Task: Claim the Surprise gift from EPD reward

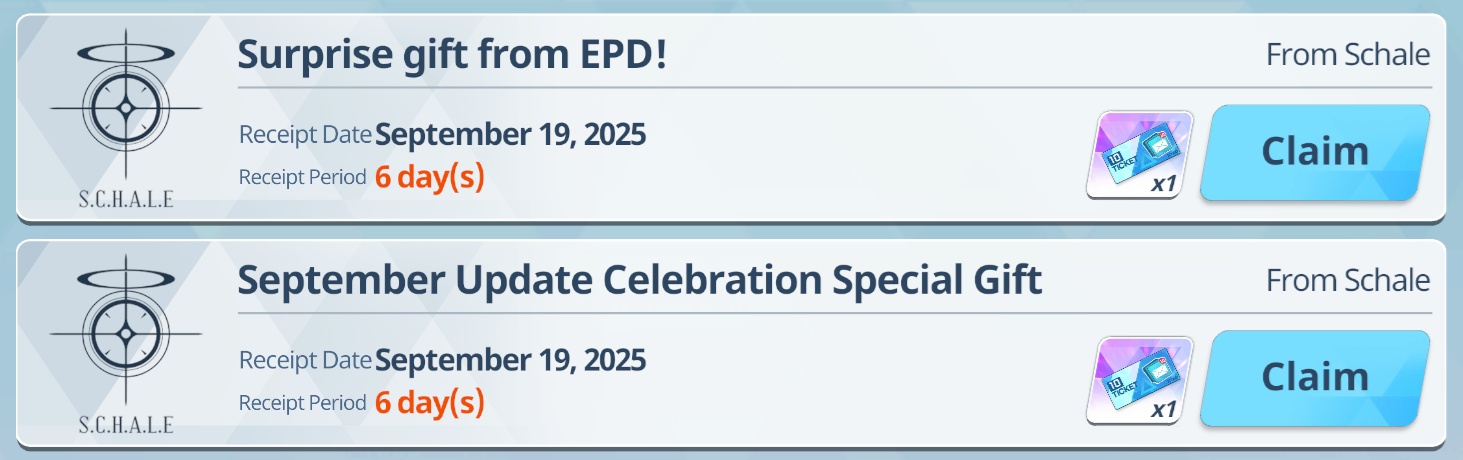Action: [1315, 152]
